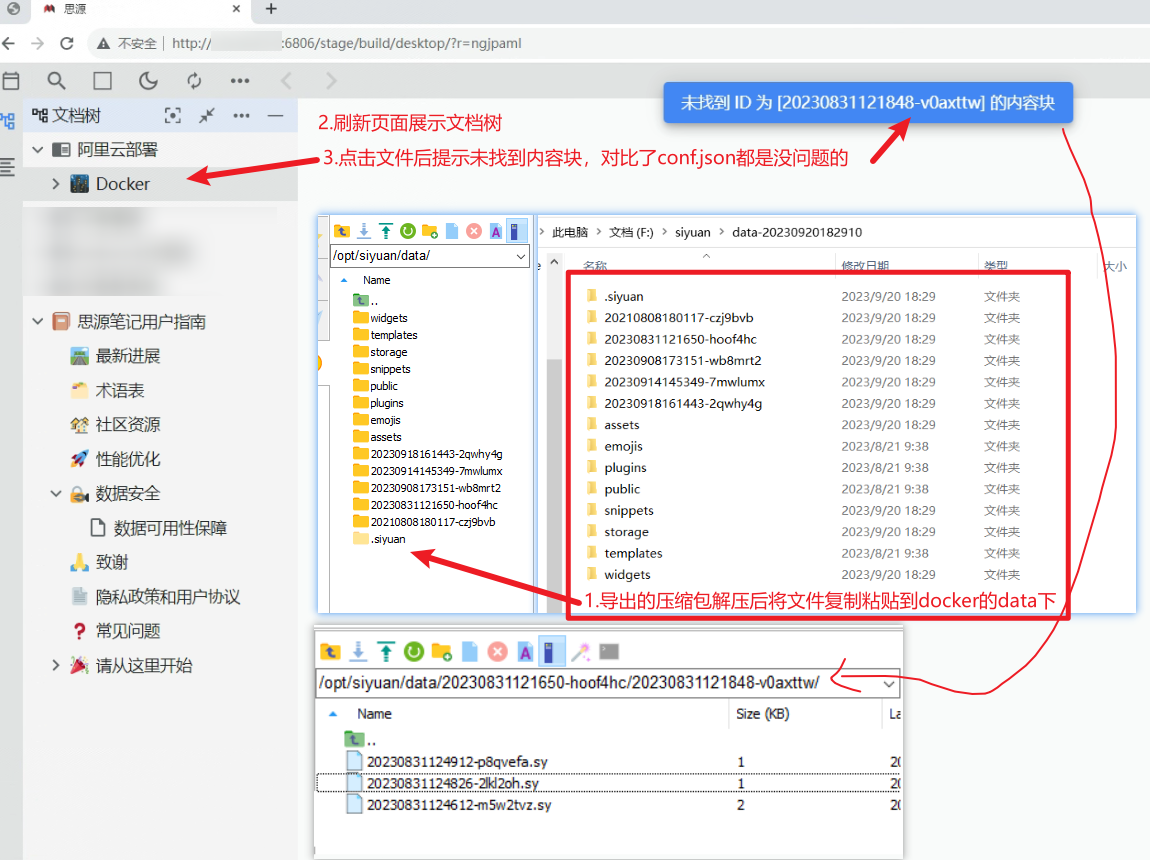
Task: Sort by Size (KB) column header
Action: [763, 713]
